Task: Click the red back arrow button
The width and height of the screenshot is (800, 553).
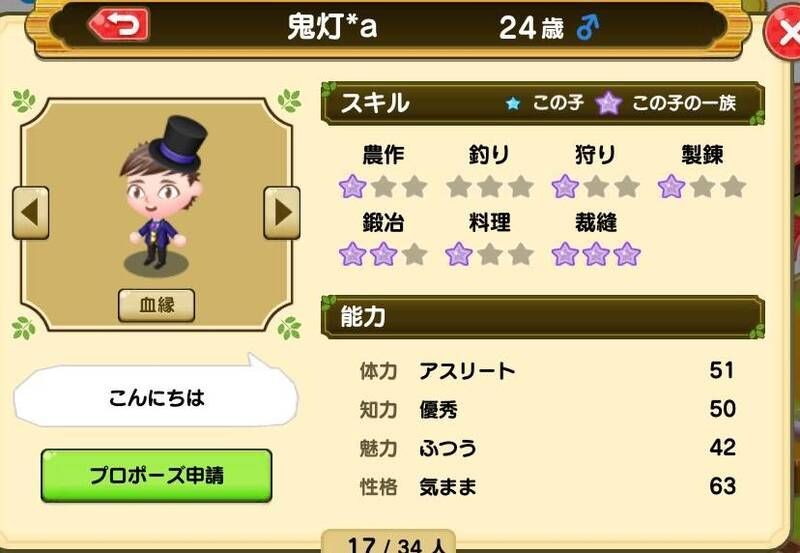Action: (118, 24)
